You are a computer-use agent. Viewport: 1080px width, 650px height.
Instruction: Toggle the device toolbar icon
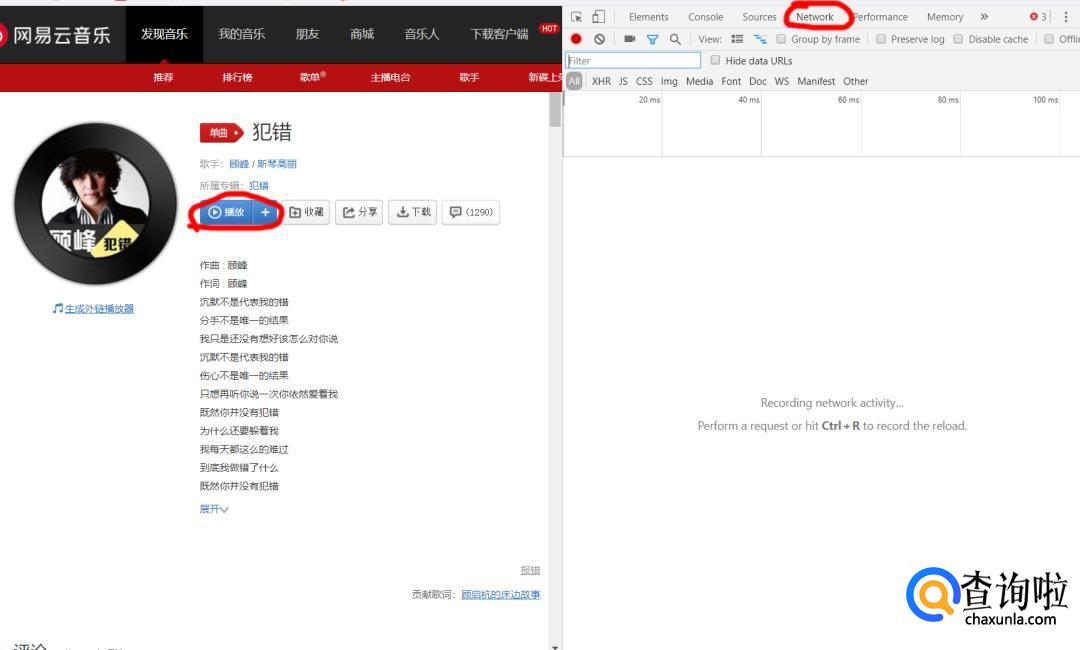point(598,17)
